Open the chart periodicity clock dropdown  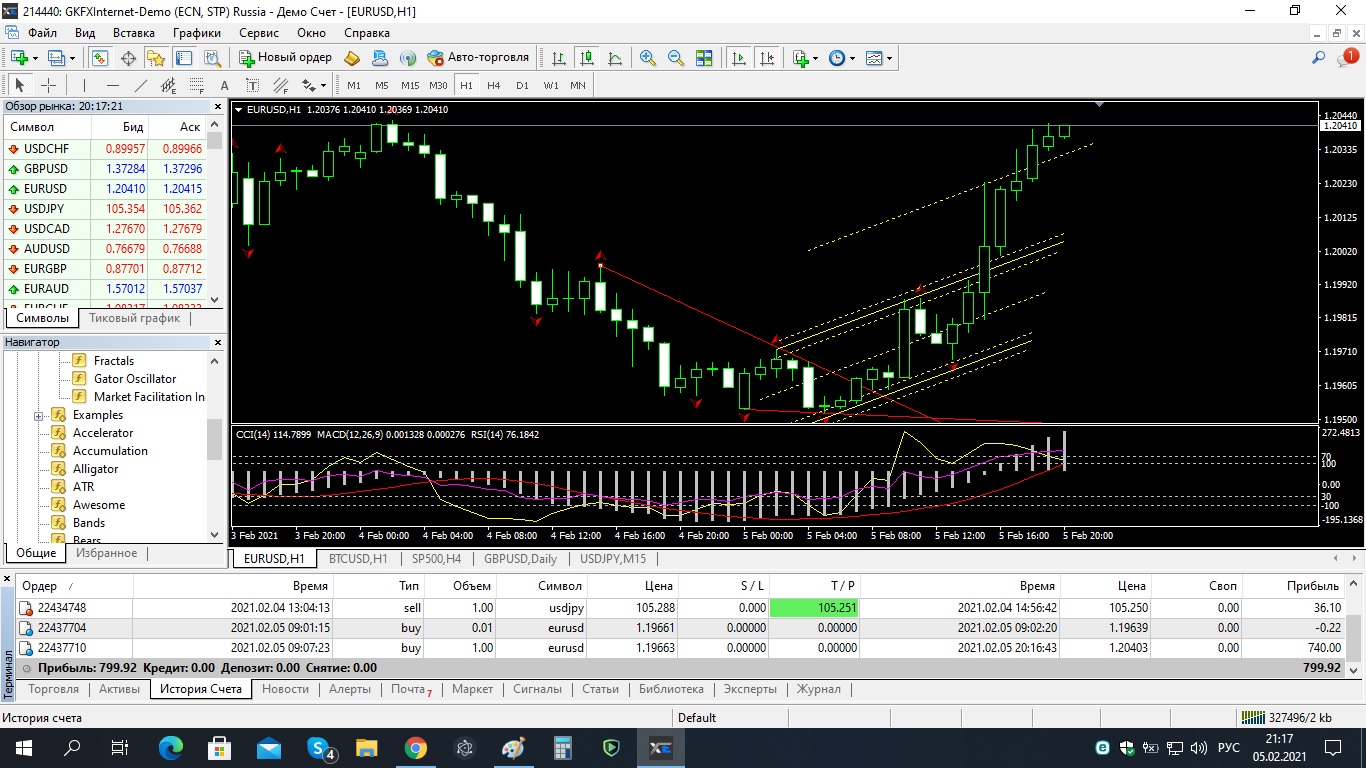(842, 58)
